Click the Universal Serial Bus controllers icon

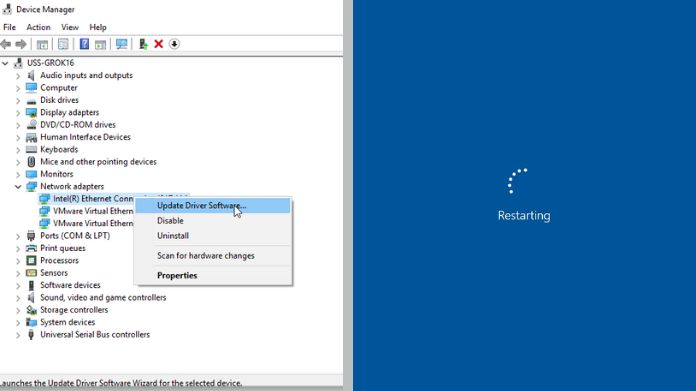31,335
